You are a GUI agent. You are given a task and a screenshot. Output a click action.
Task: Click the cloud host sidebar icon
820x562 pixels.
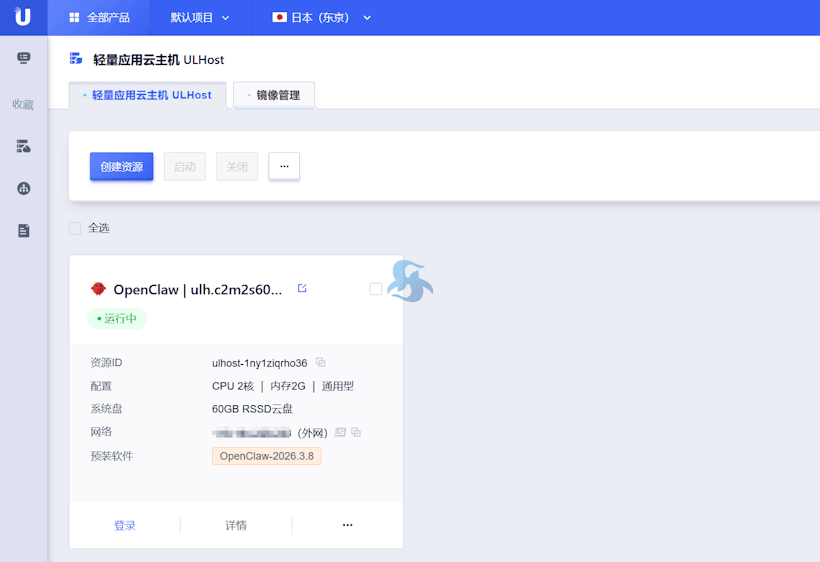(x=24, y=146)
